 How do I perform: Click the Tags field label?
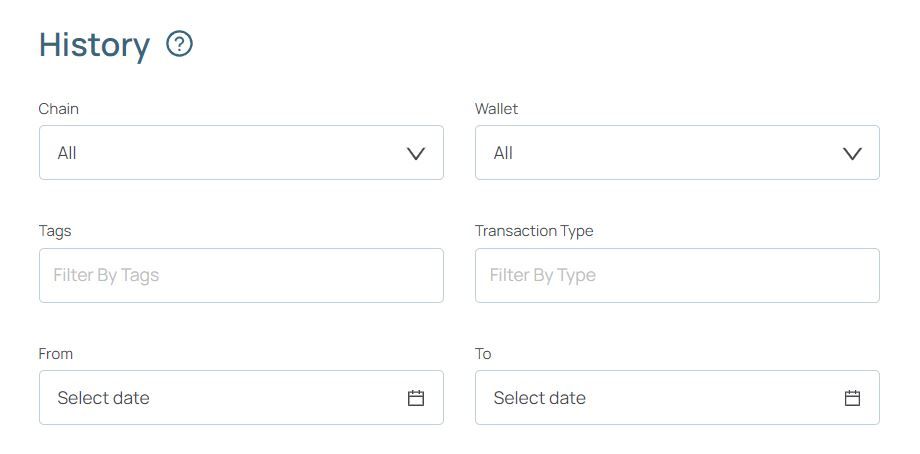coord(55,231)
